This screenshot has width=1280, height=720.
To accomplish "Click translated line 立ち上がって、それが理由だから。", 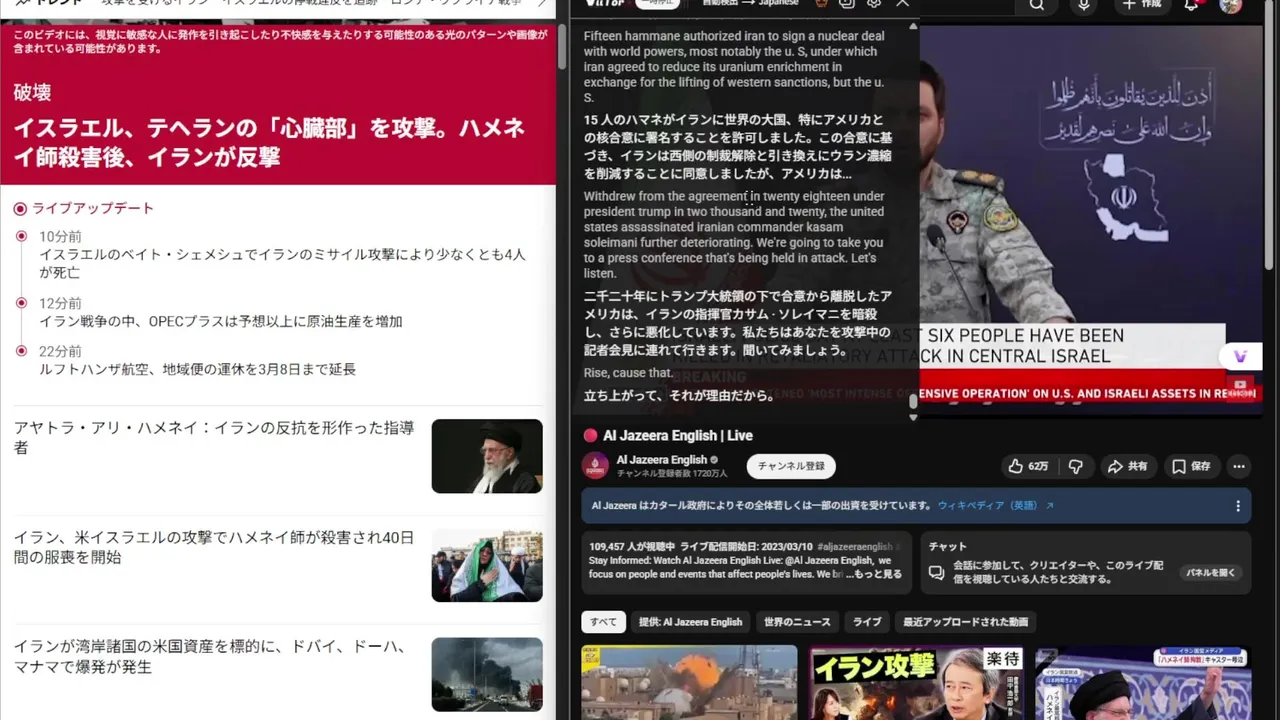I will 679,396.
